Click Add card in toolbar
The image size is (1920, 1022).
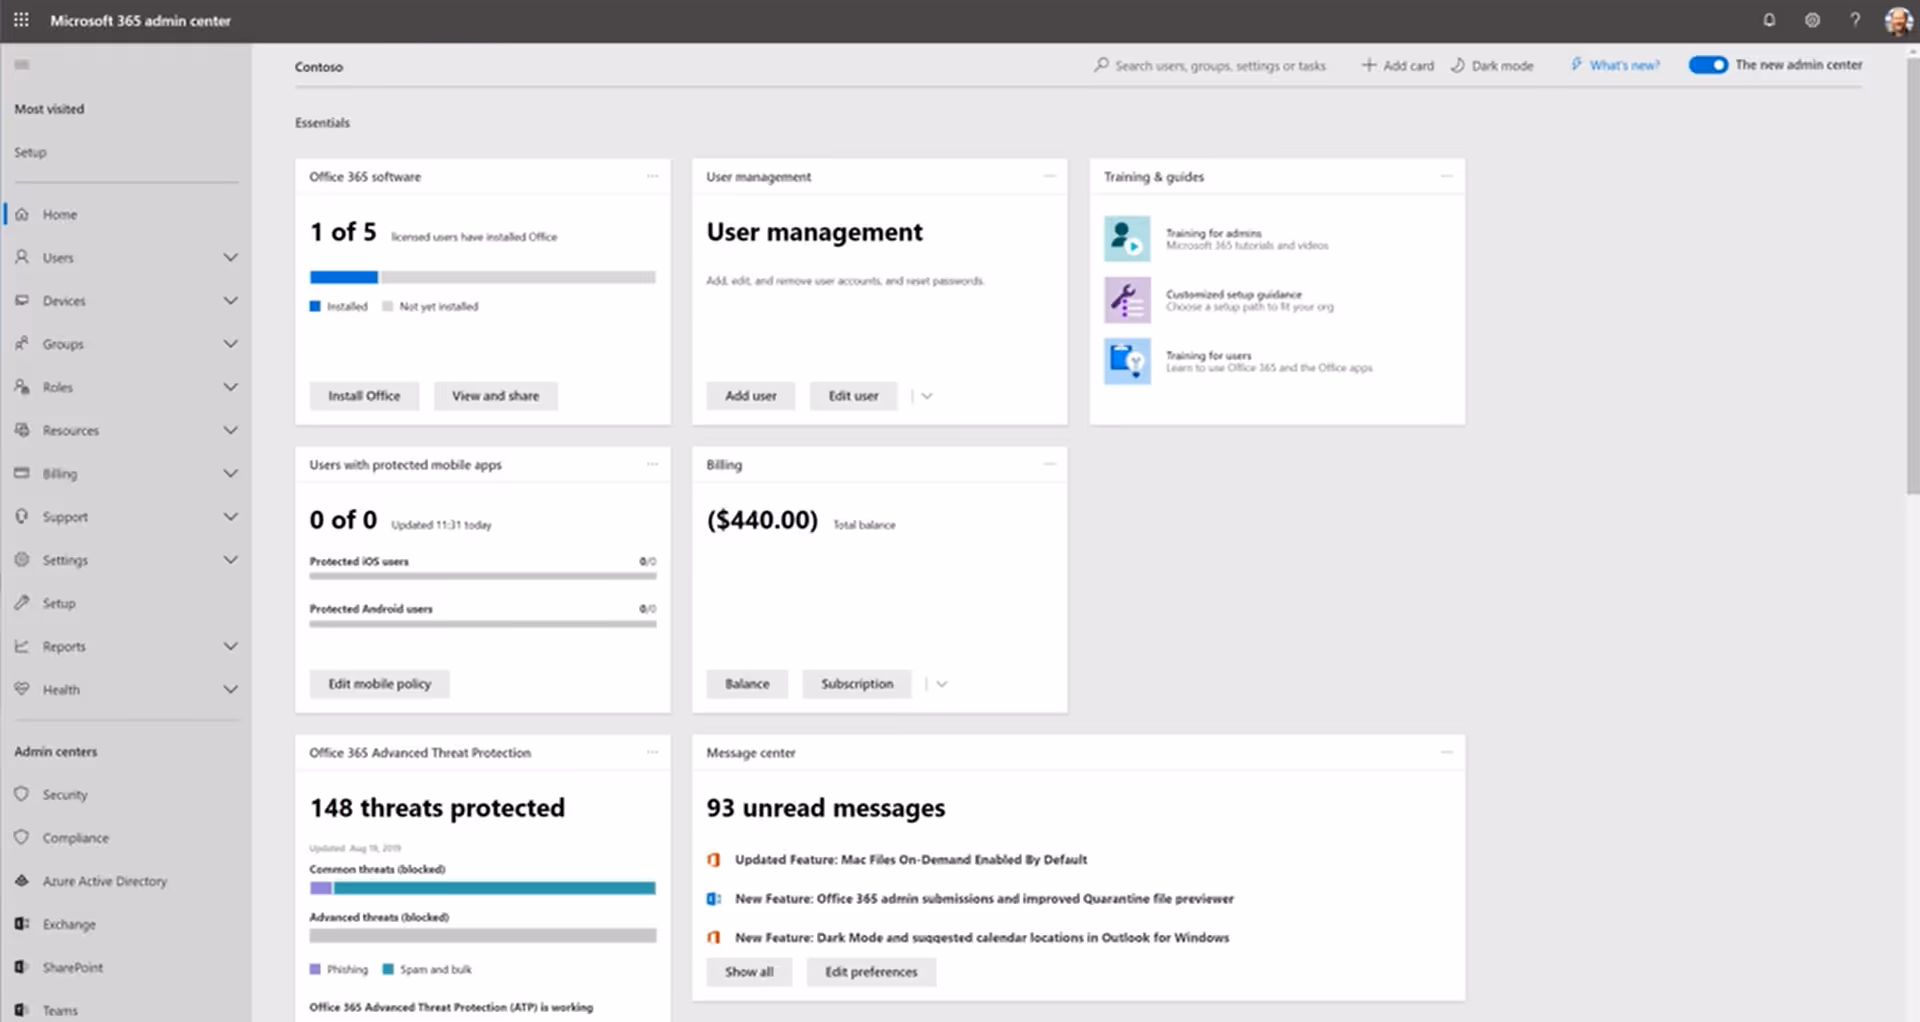(x=1397, y=65)
